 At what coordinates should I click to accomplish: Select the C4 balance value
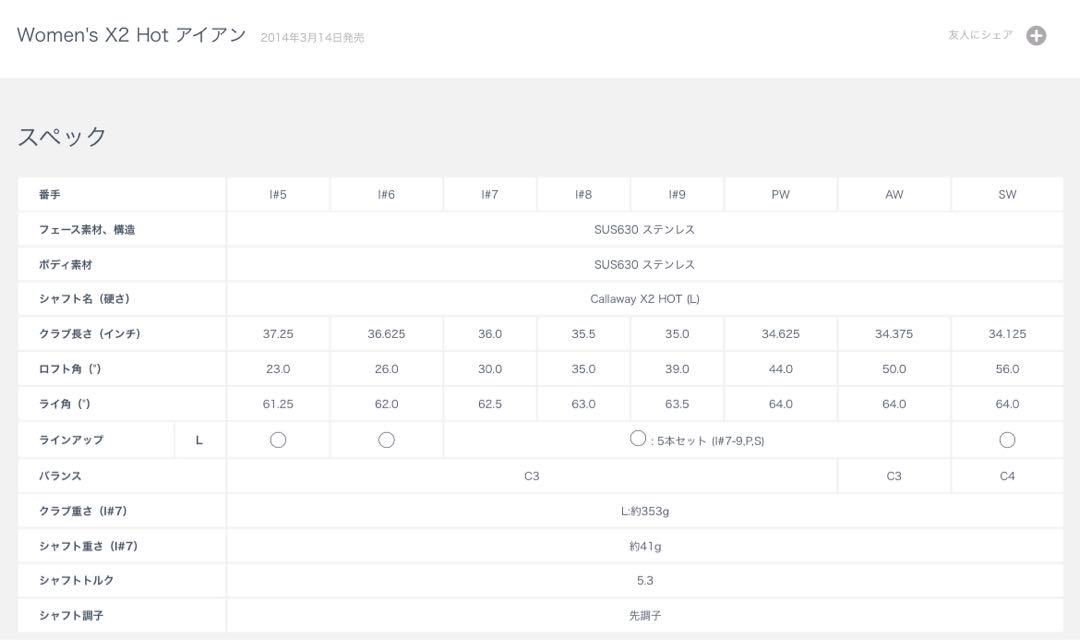tap(1007, 476)
